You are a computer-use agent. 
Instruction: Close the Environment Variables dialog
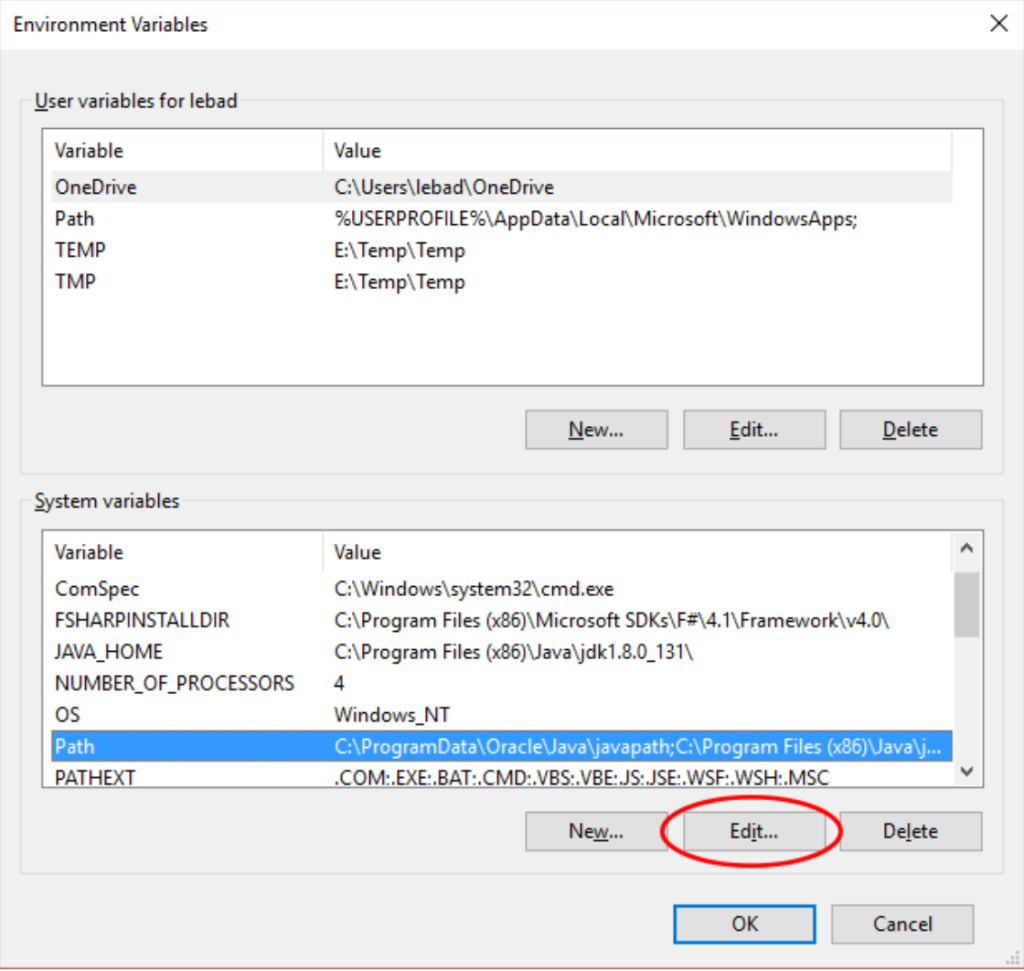tap(997, 24)
